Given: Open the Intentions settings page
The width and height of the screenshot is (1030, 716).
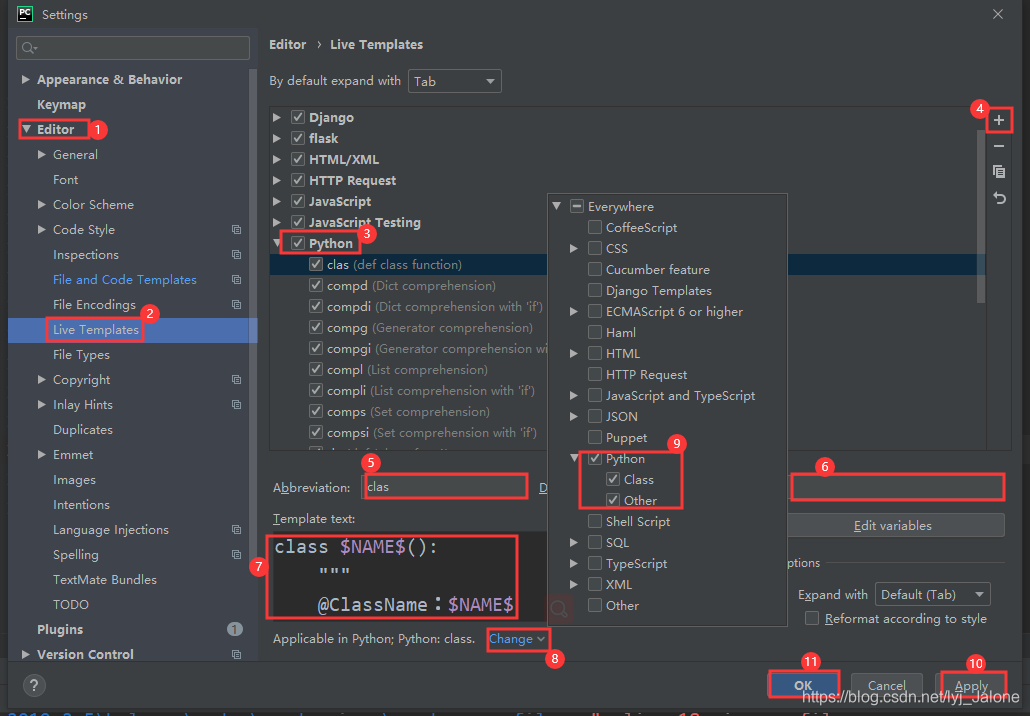Looking at the screenshot, I should [81, 504].
